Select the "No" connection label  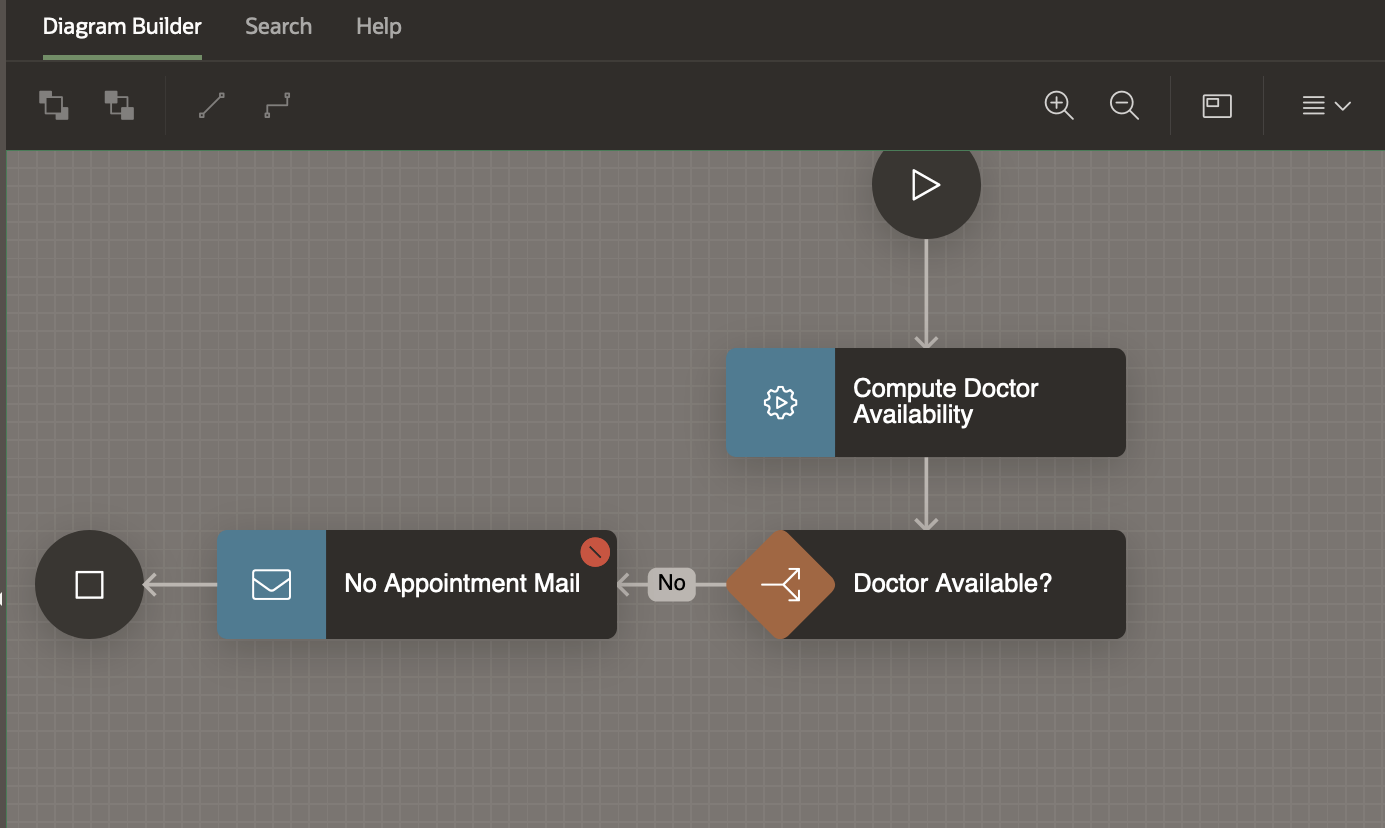pyautogui.click(x=671, y=584)
